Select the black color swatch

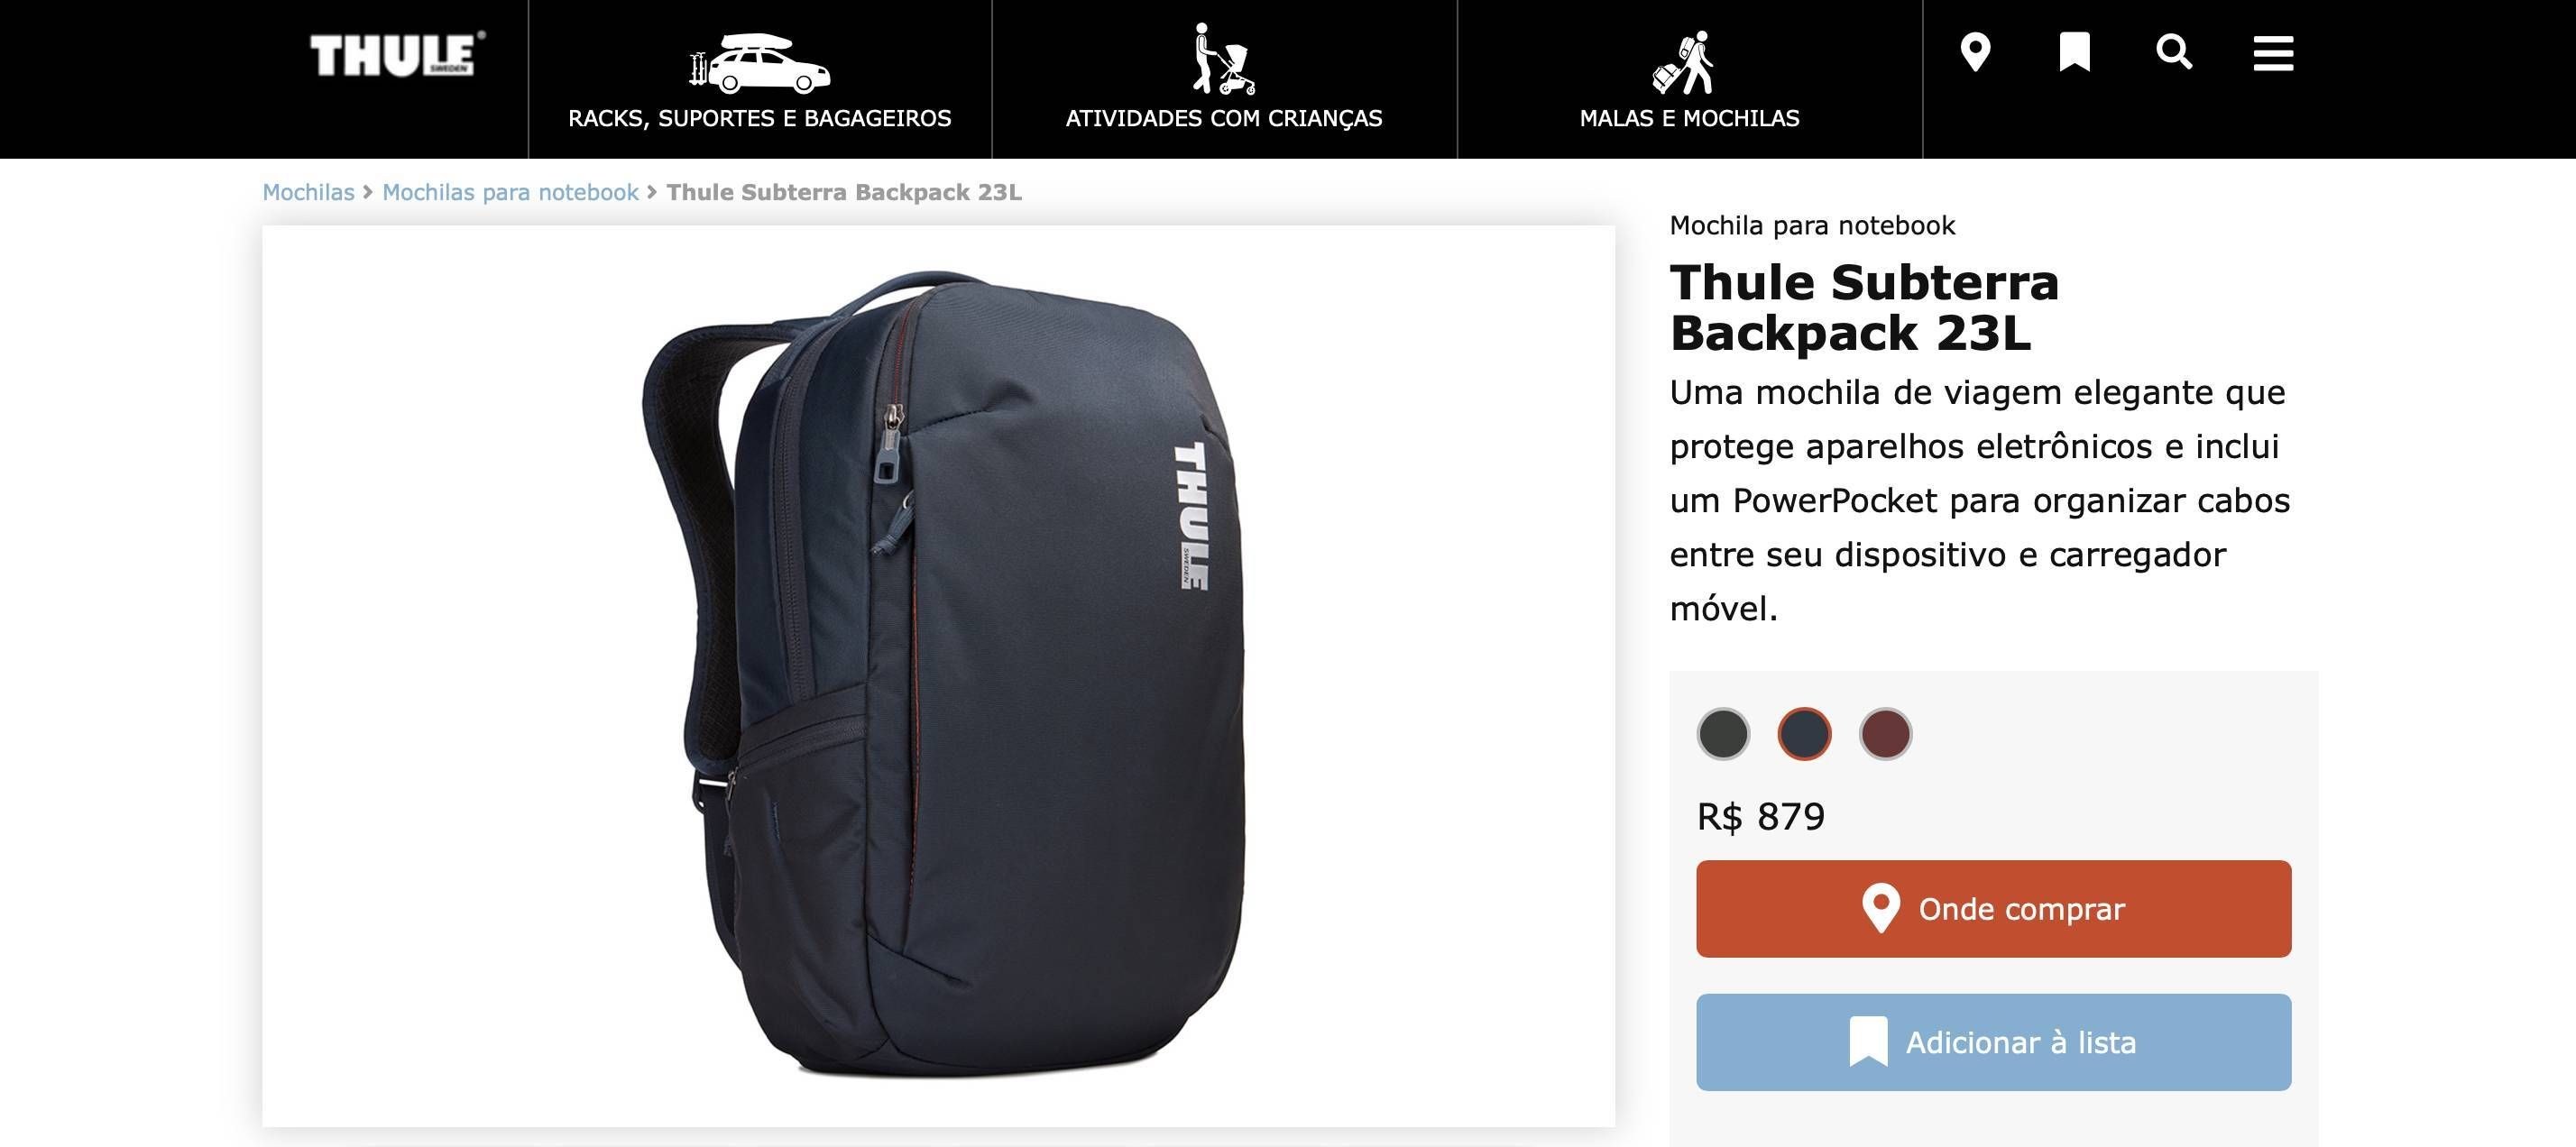point(1723,734)
